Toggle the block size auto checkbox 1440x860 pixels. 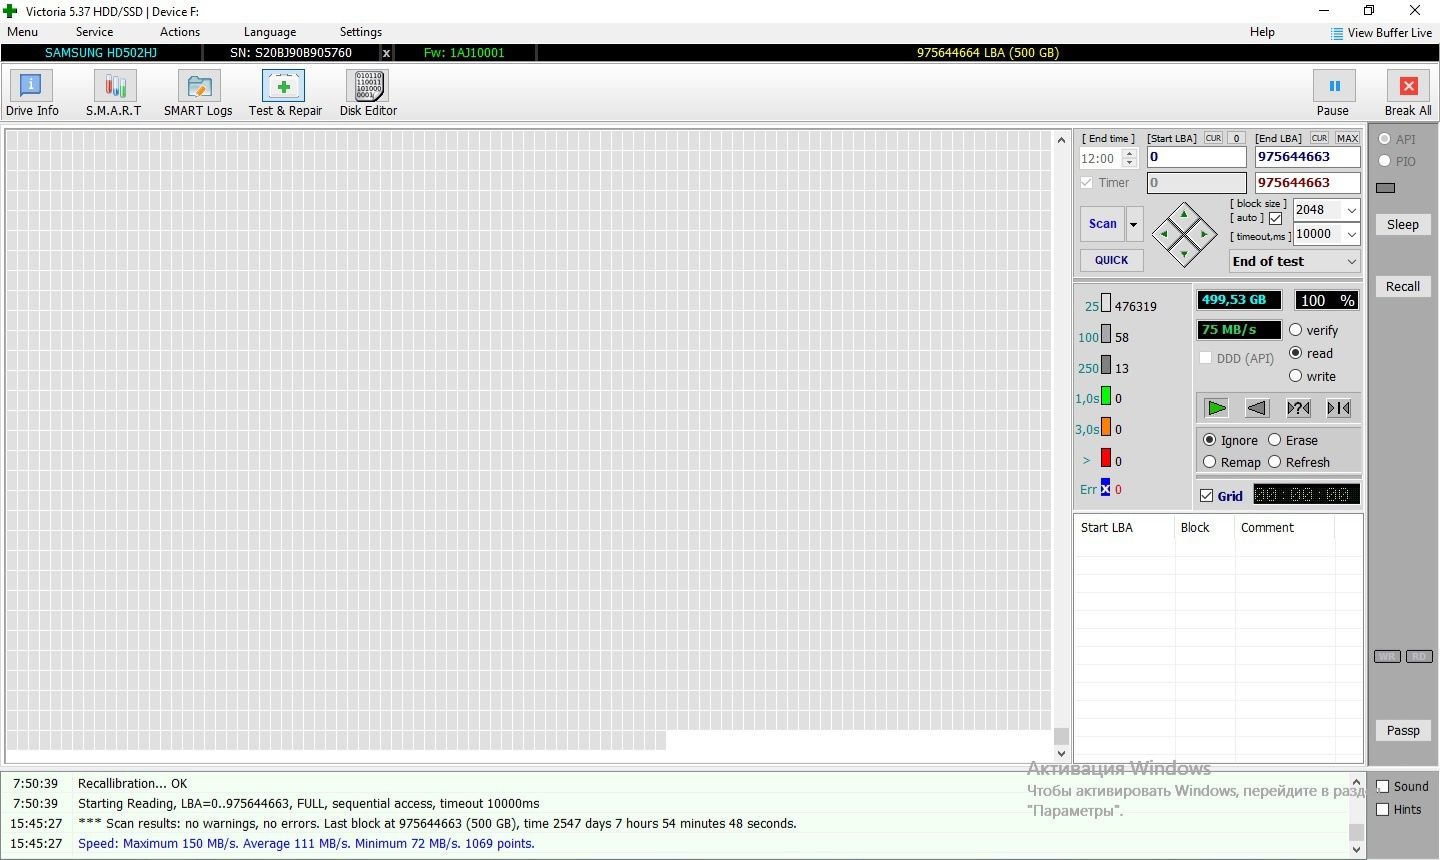coord(1275,218)
